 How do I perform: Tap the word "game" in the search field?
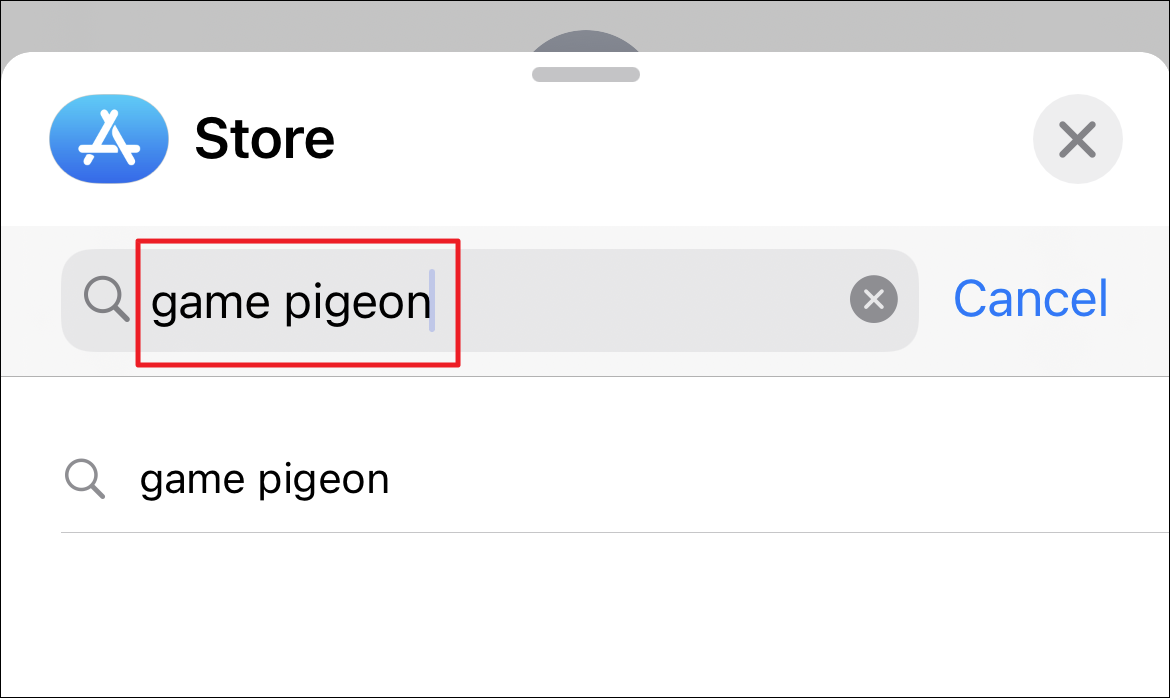[210, 304]
